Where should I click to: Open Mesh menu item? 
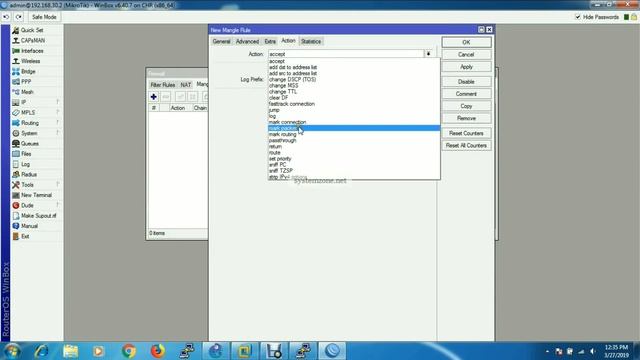click(27, 92)
